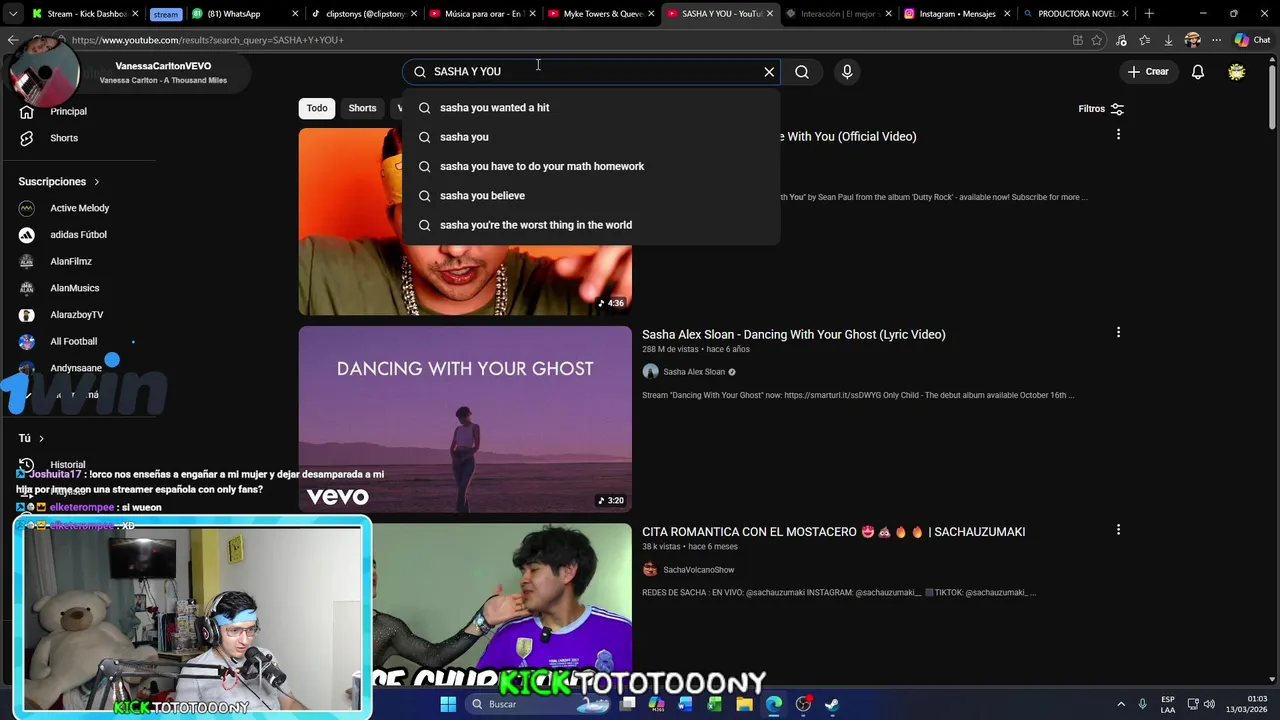Open options menu for Dancing With Your Ghost video
The height and width of the screenshot is (720, 1280).
click(1118, 333)
